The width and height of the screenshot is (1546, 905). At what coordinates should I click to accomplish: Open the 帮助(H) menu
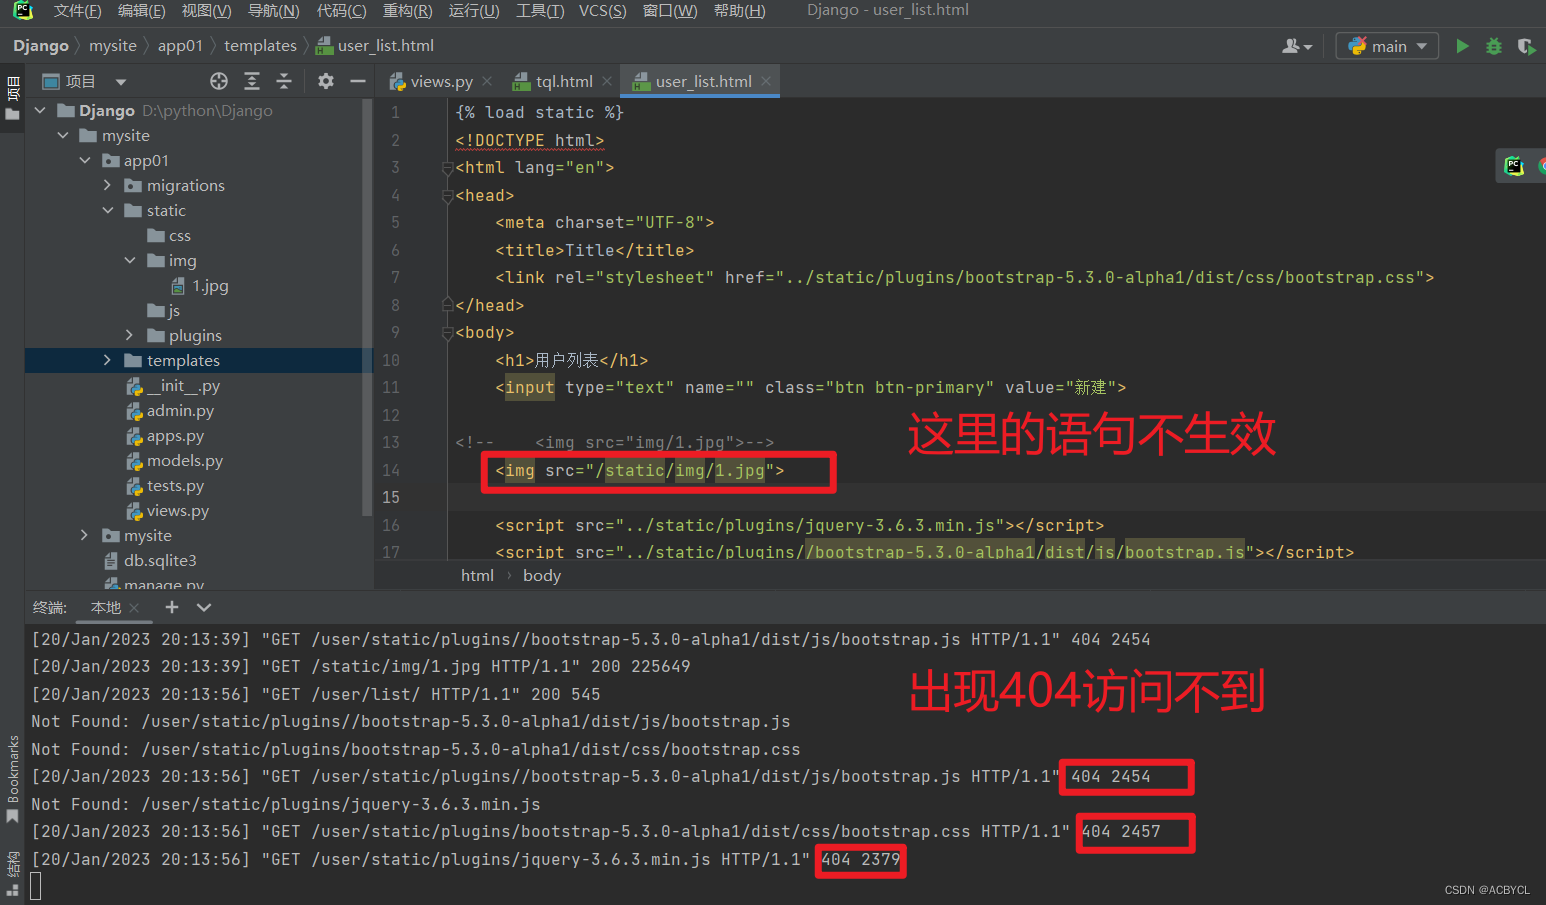pyautogui.click(x=740, y=11)
